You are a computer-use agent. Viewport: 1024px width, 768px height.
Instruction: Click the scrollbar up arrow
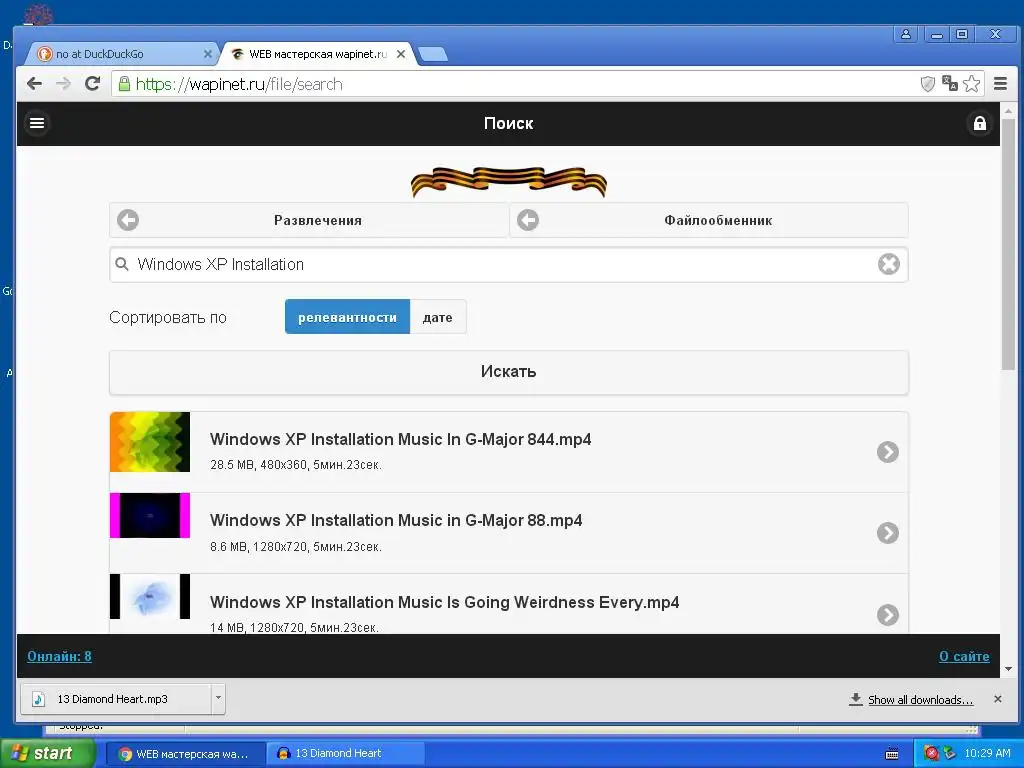point(1008,110)
